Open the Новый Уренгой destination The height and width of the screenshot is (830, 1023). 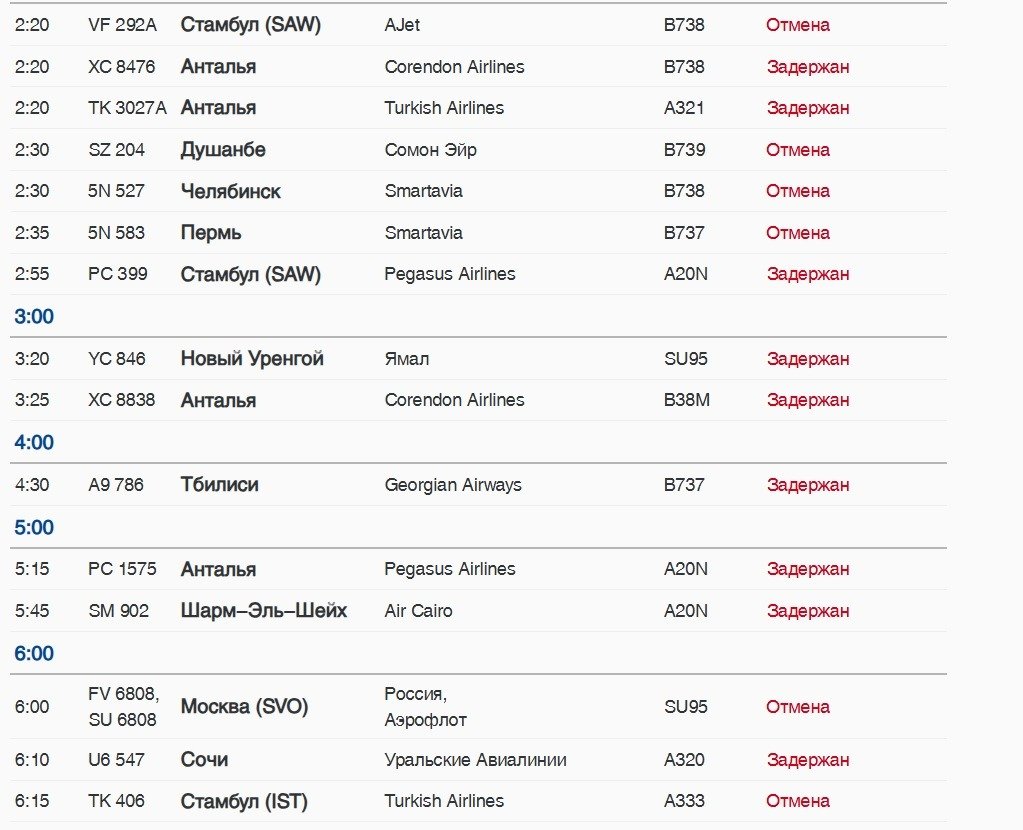(x=252, y=359)
